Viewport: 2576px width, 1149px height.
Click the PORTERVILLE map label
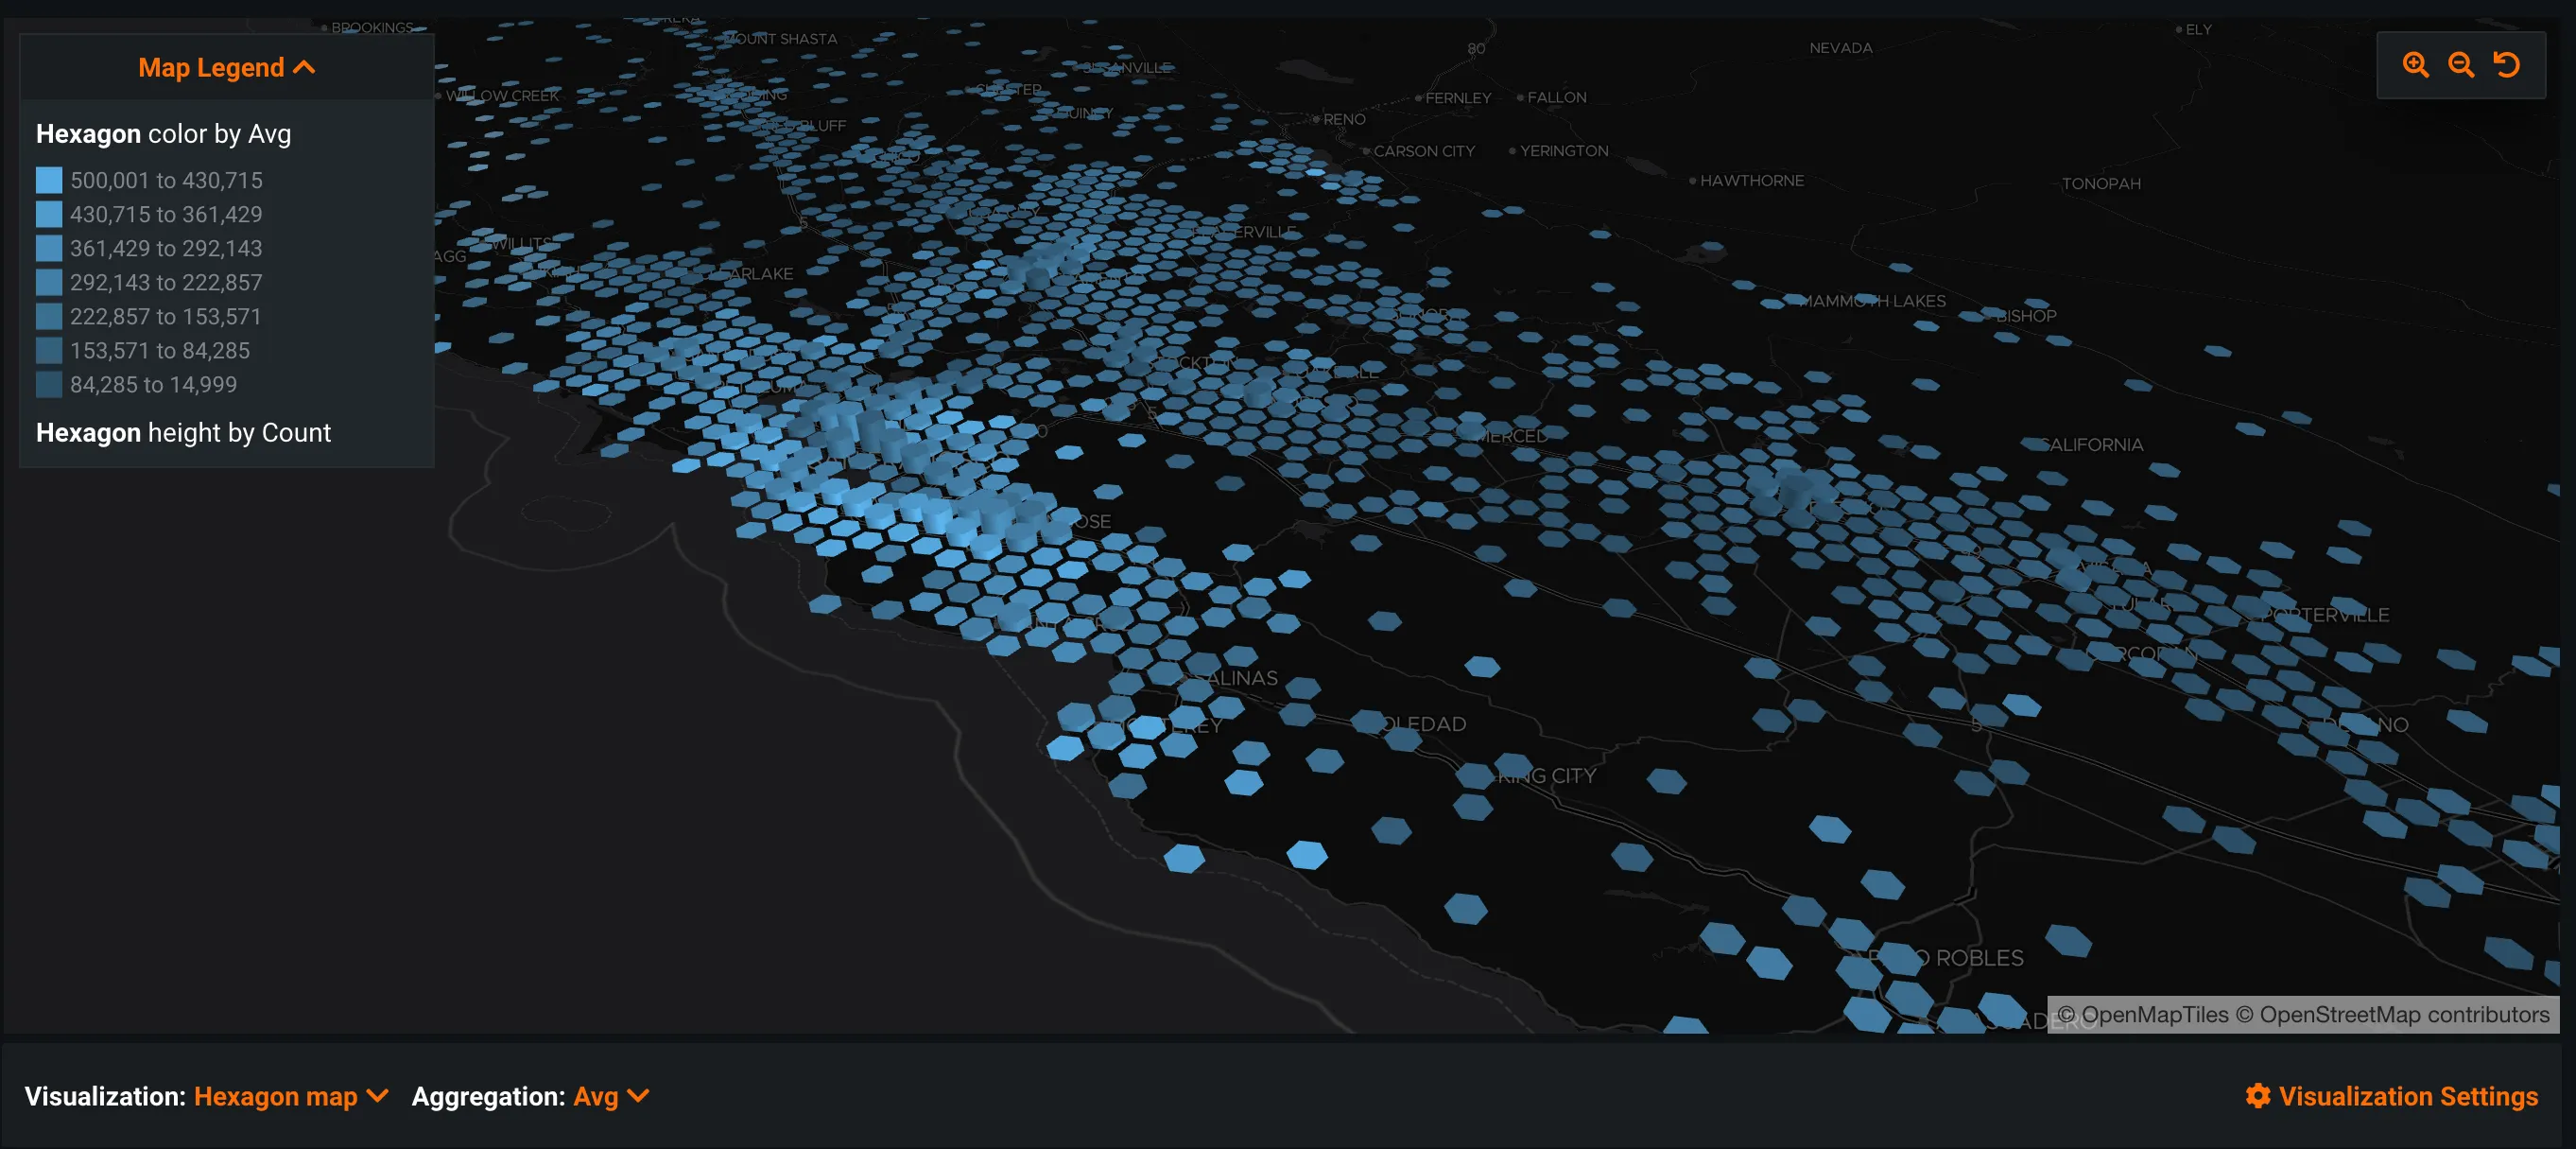coord(2326,614)
